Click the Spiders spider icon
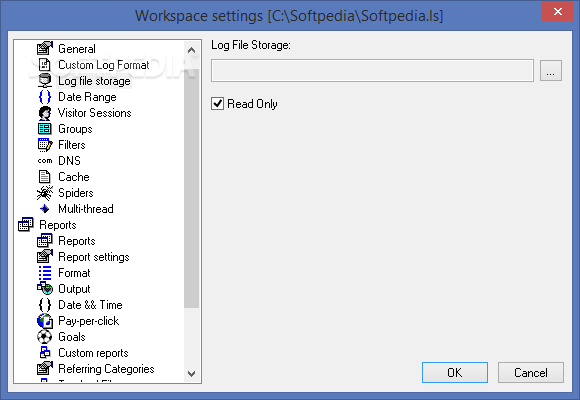This screenshot has width=580, height=400. coord(45,193)
